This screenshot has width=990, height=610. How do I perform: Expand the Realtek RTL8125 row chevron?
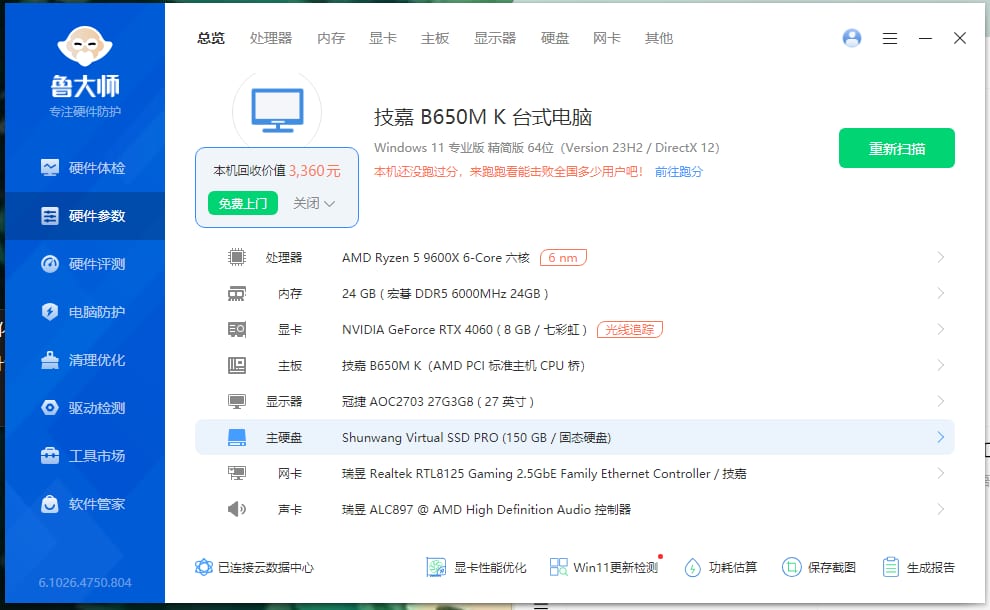pyautogui.click(x=940, y=473)
